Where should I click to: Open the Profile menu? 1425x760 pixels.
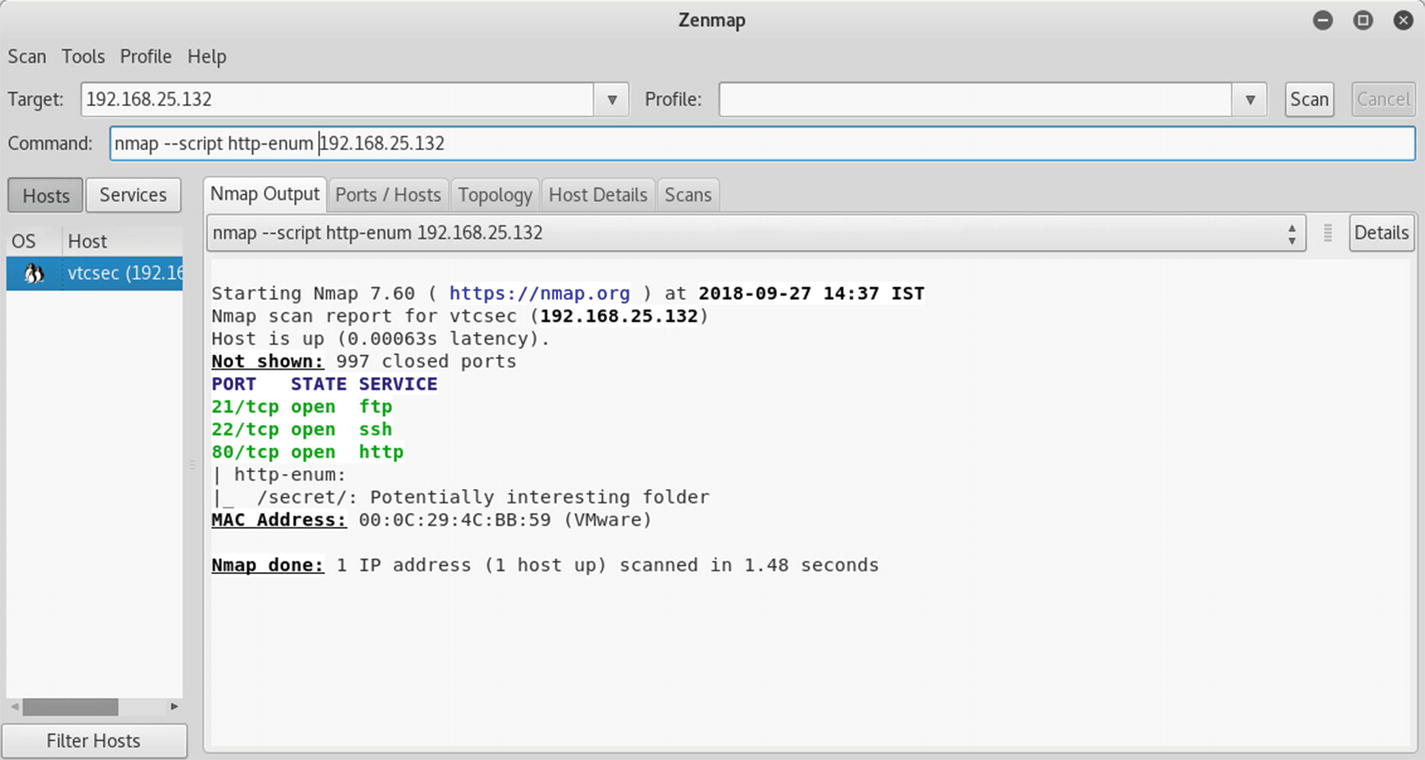coord(146,57)
